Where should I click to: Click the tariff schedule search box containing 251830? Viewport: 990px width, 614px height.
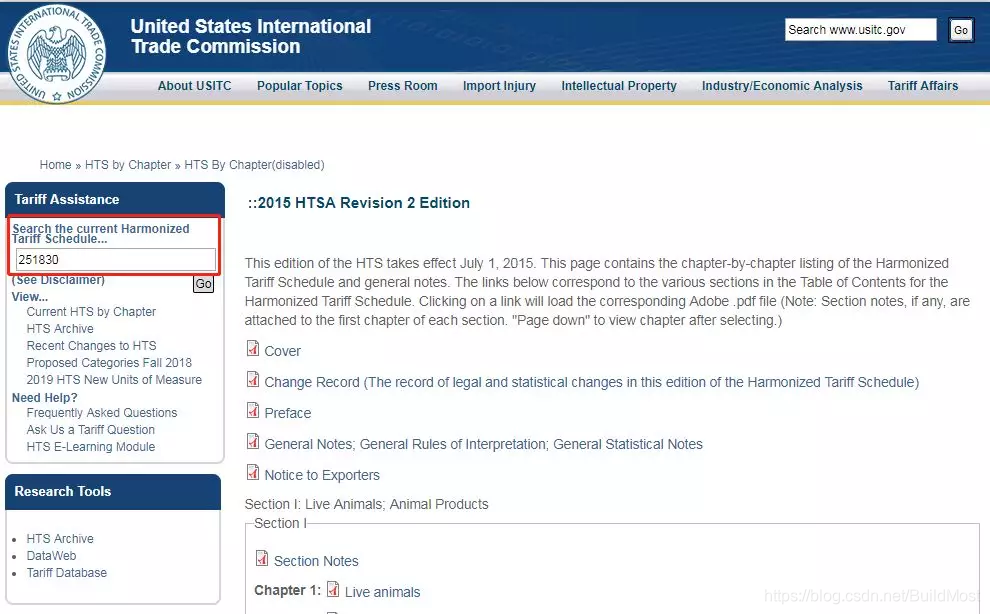(x=116, y=260)
